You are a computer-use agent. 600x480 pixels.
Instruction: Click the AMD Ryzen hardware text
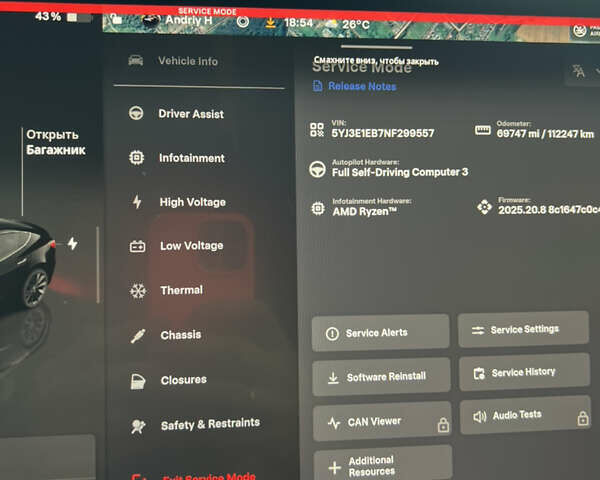[x=364, y=211]
